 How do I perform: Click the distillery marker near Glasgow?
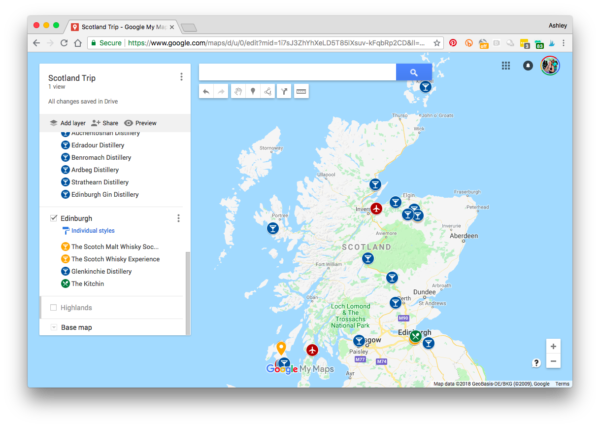359,340
